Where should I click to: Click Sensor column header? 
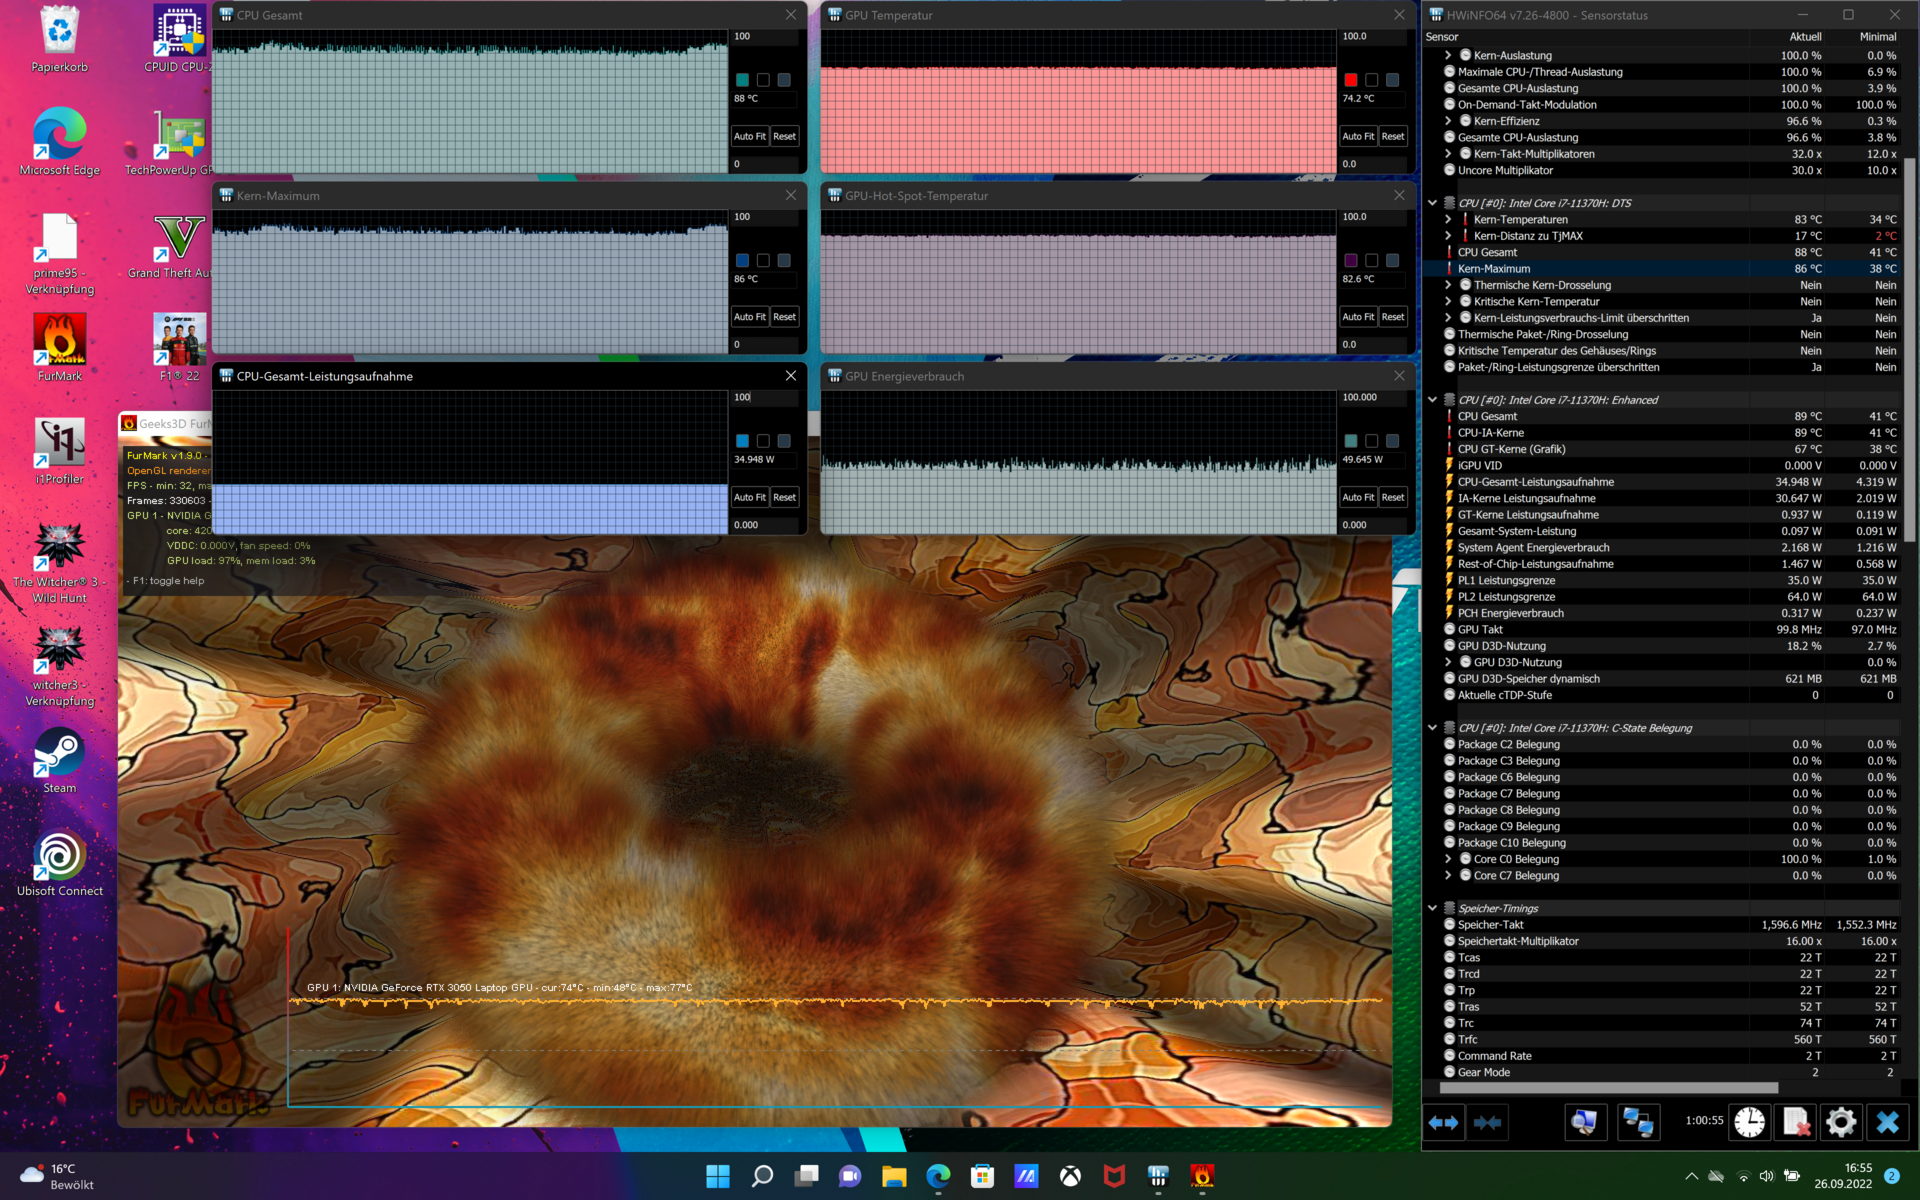1441,37
